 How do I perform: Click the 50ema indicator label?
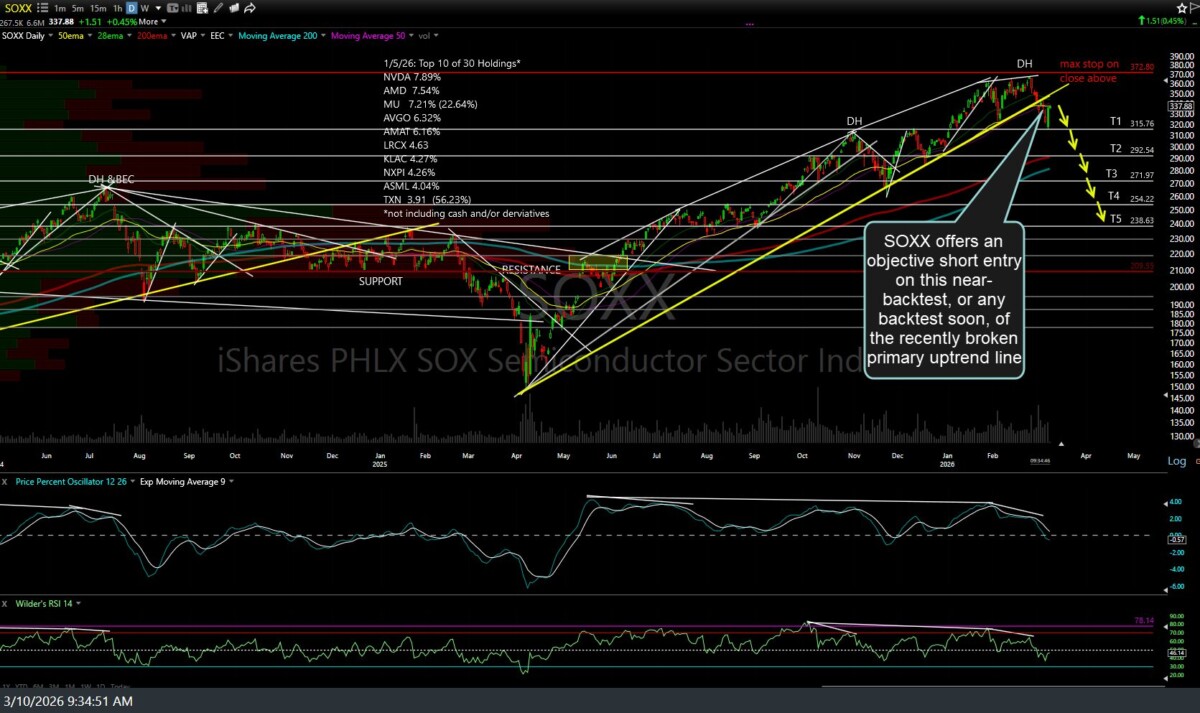tap(70, 35)
